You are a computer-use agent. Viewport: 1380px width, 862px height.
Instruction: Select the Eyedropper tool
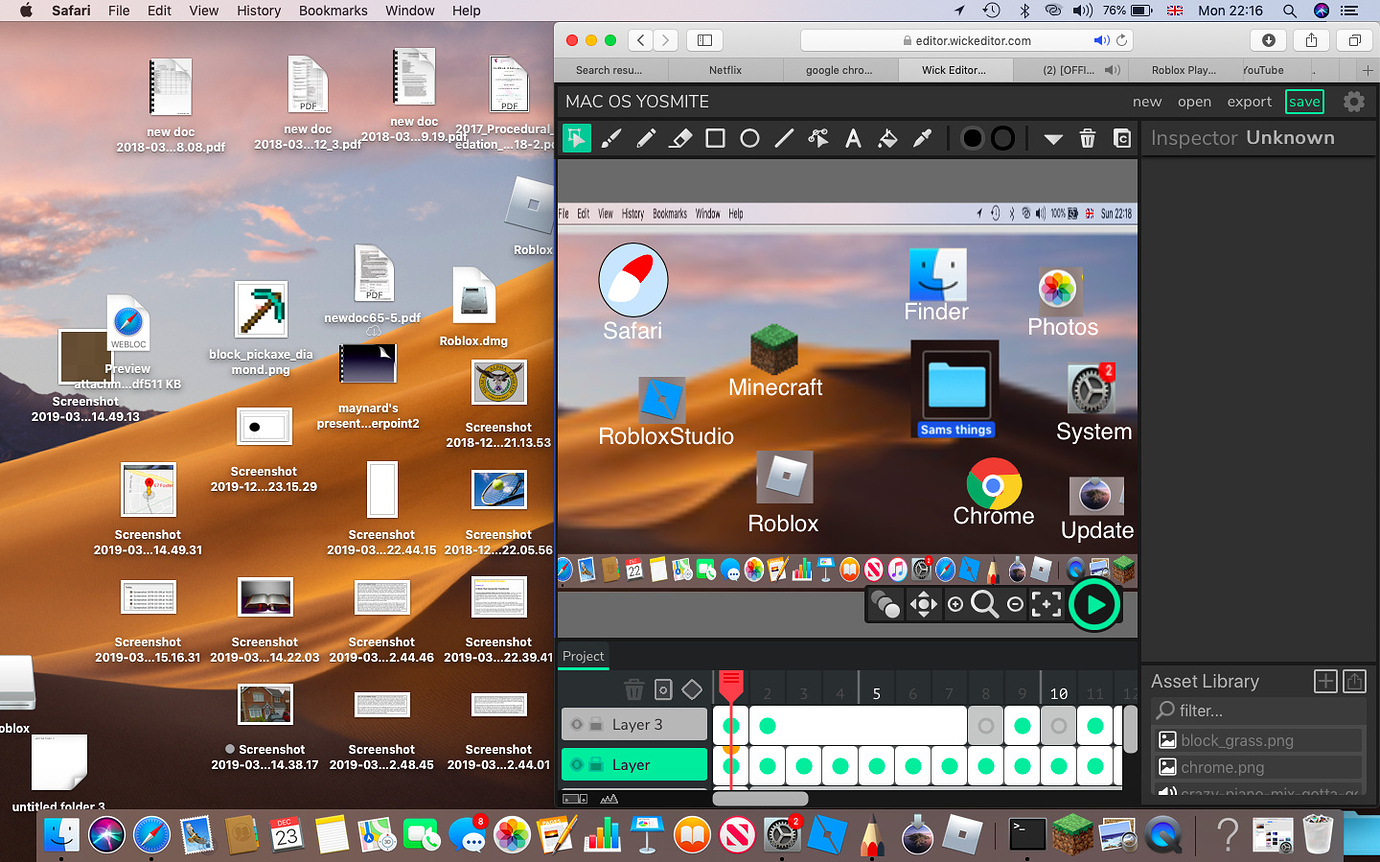(922, 138)
